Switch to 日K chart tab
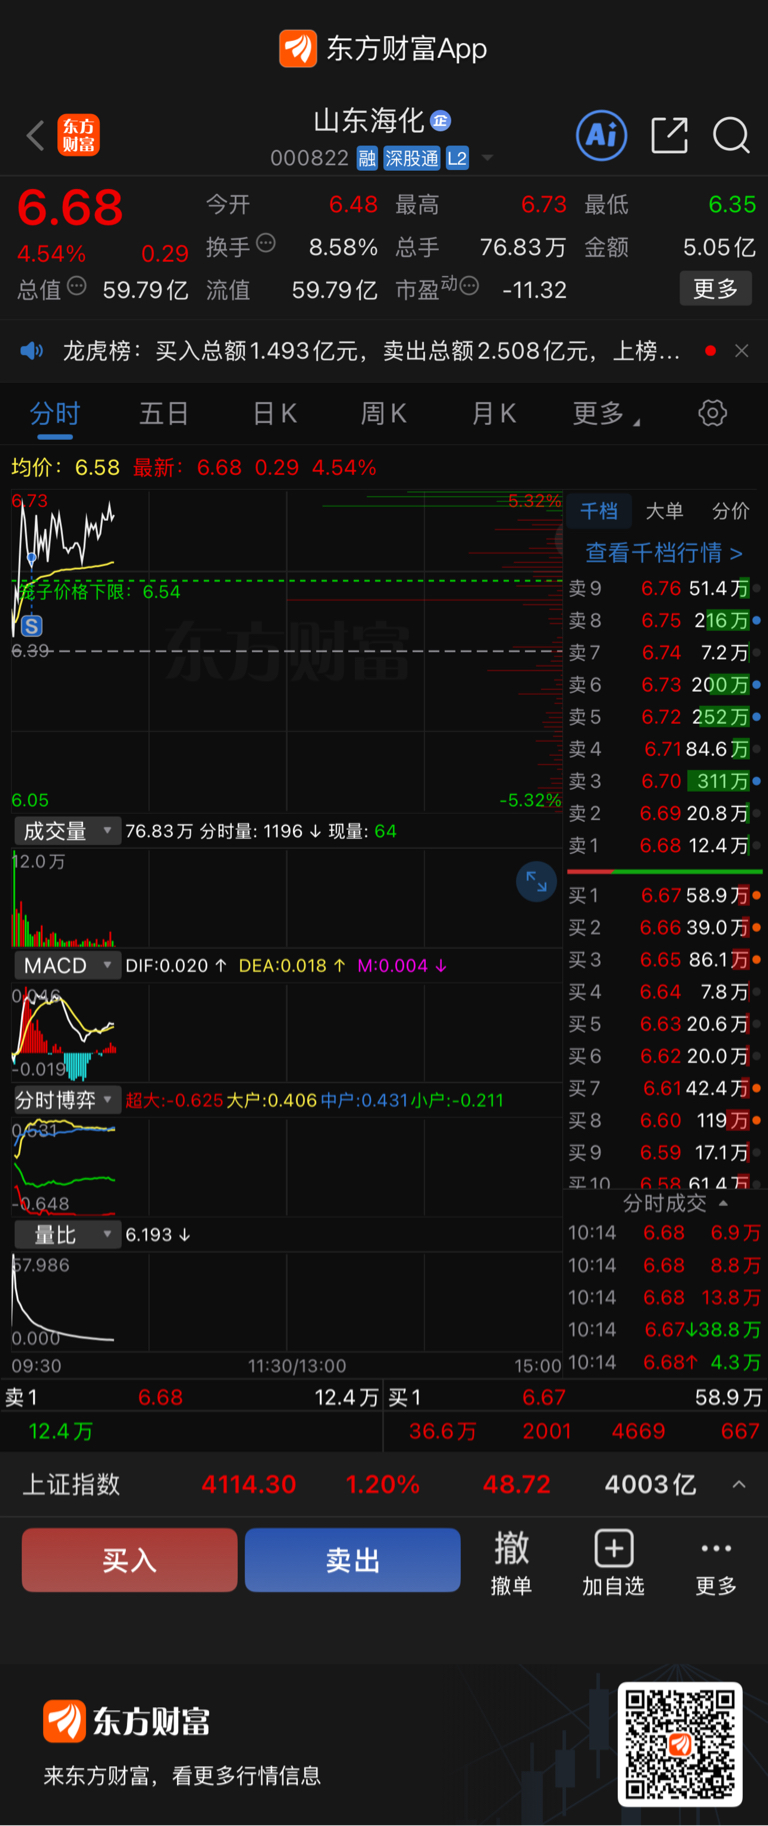Image resolution: width=768 pixels, height=1826 pixels. coord(274,414)
